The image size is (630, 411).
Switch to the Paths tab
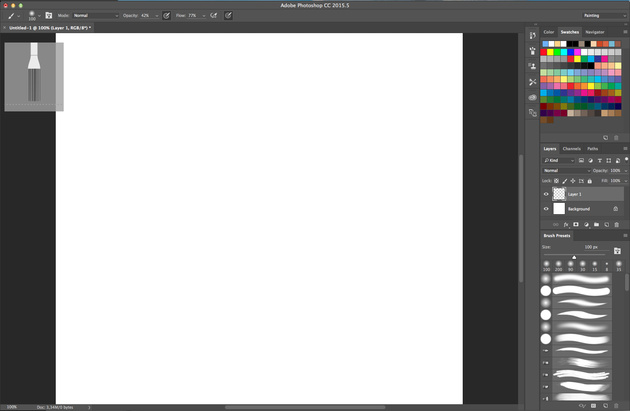(593, 149)
